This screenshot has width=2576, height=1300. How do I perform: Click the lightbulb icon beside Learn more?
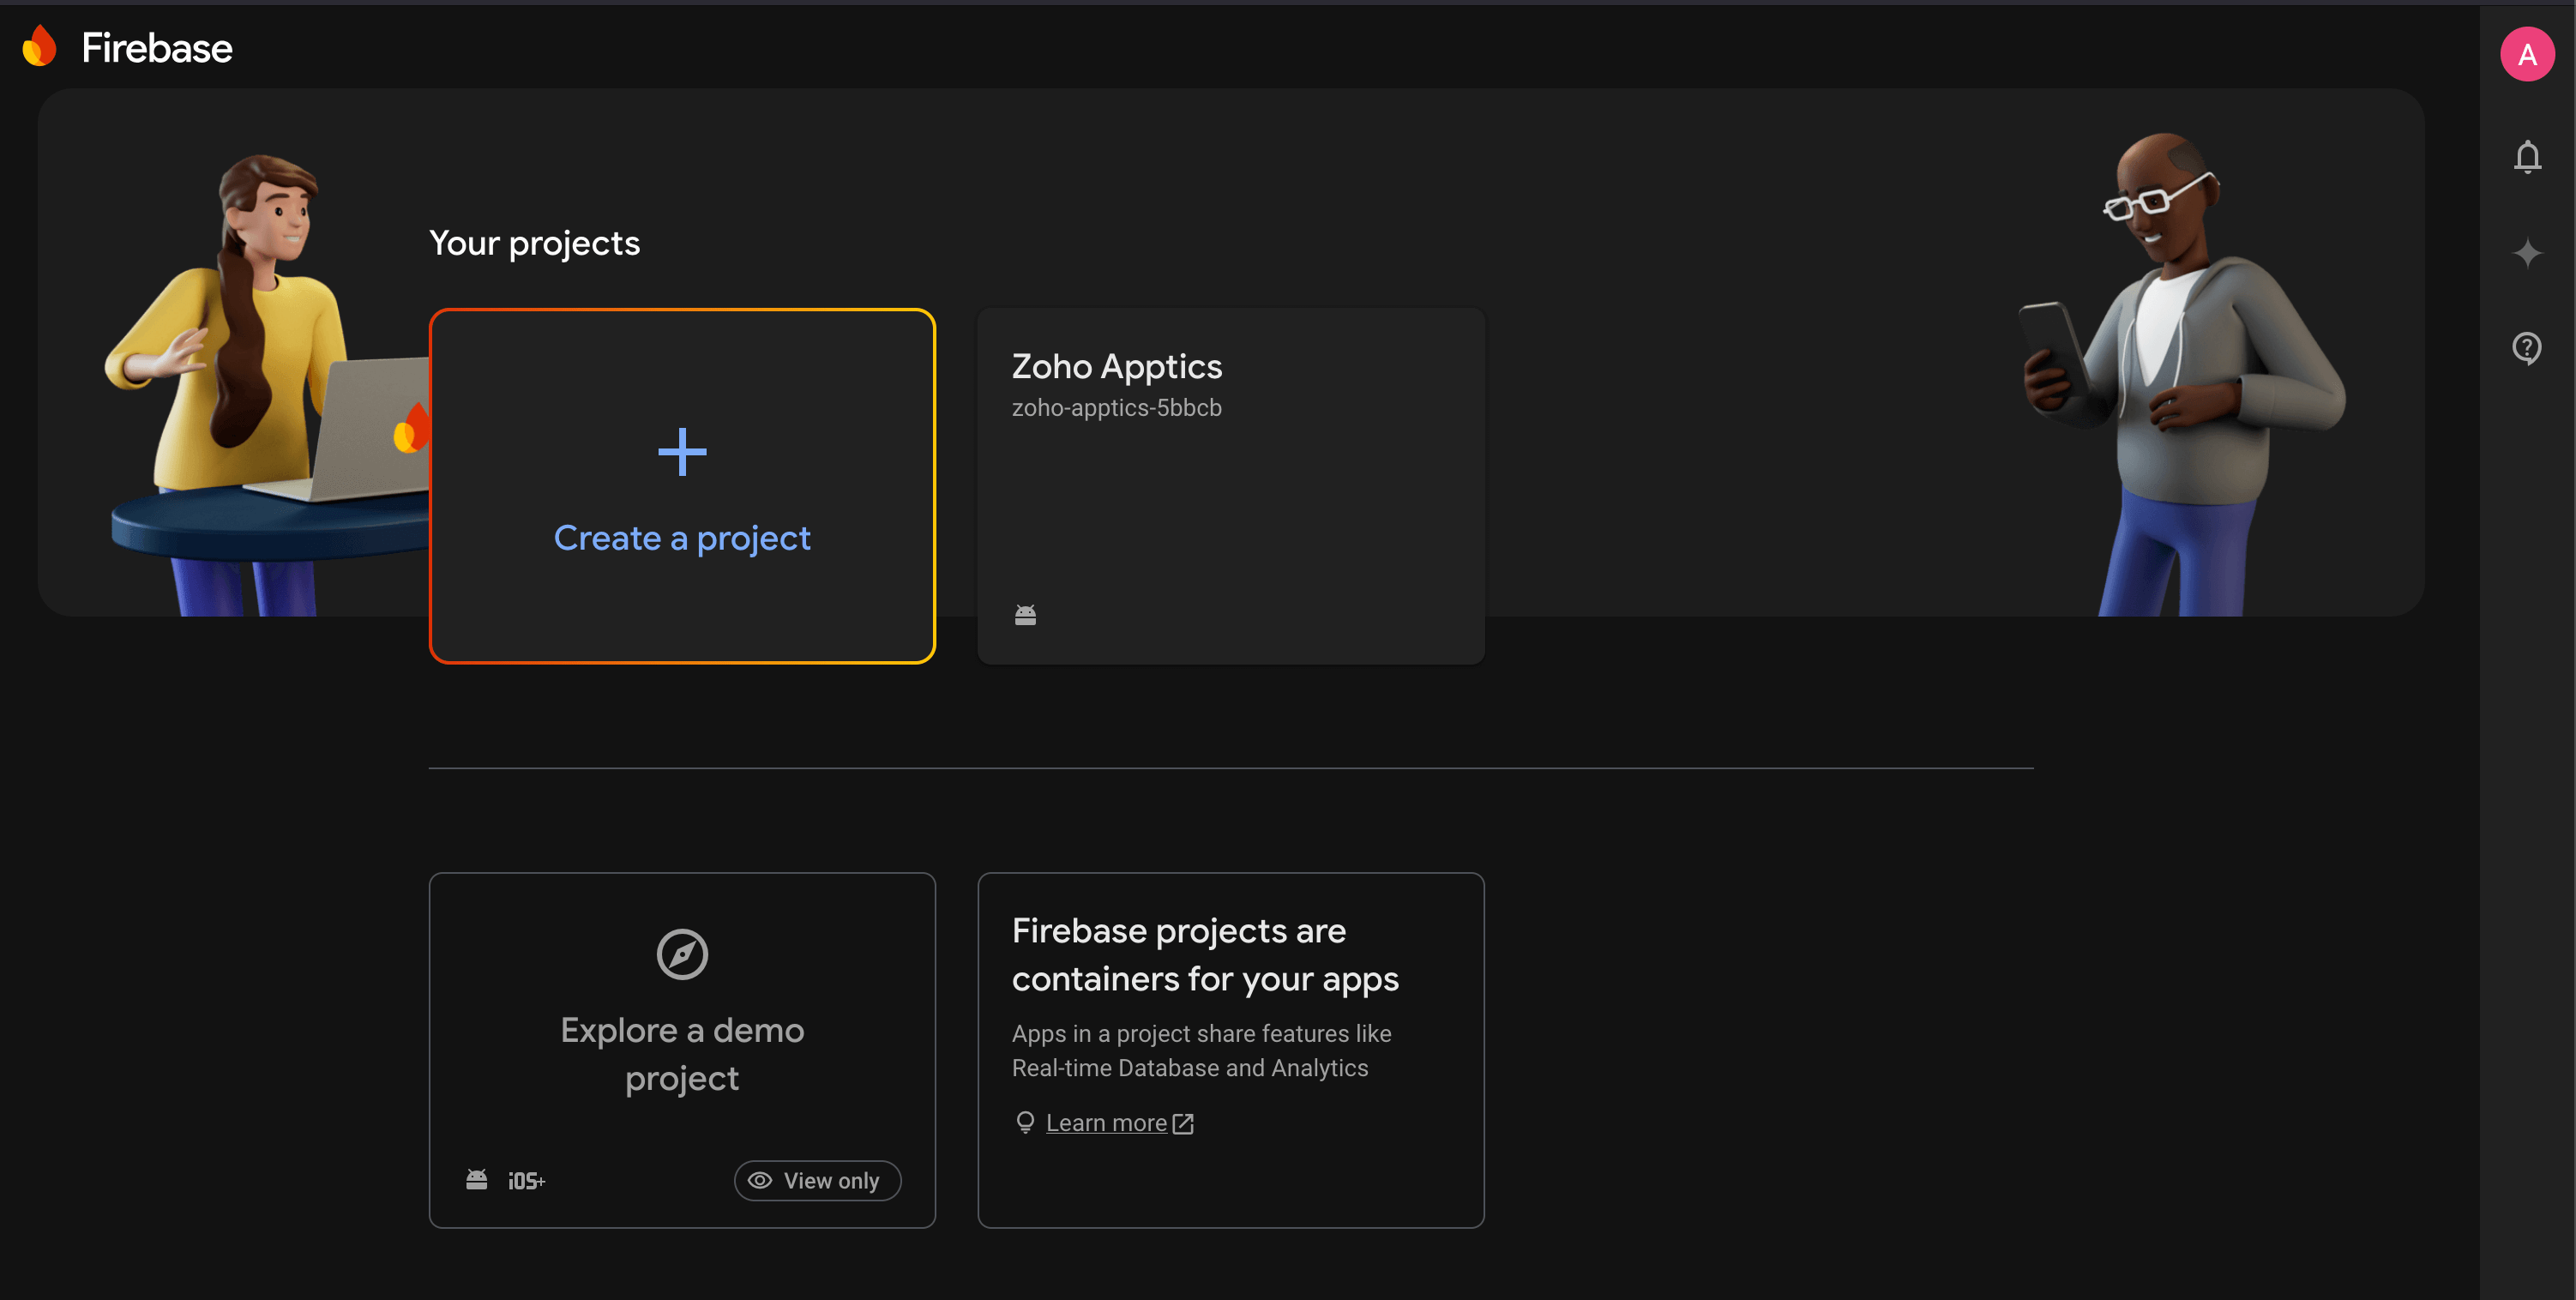(1025, 1122)
